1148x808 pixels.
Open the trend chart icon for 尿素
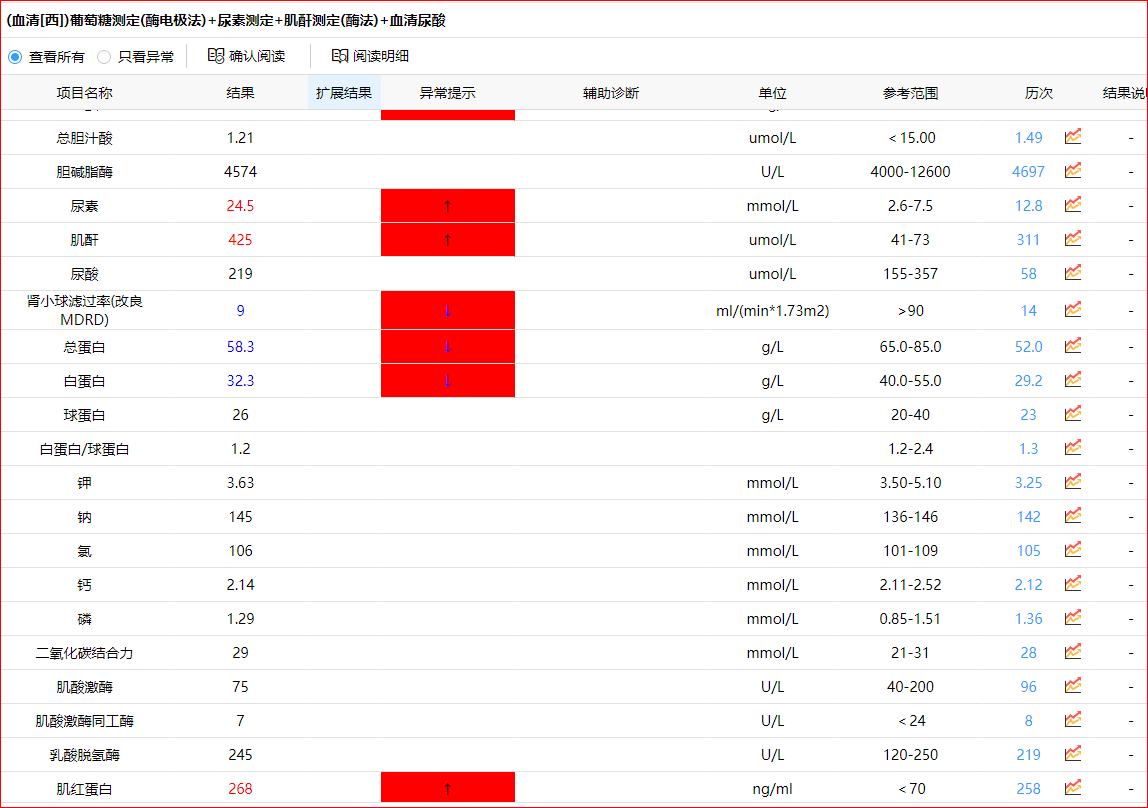[x=1073, y=205]
